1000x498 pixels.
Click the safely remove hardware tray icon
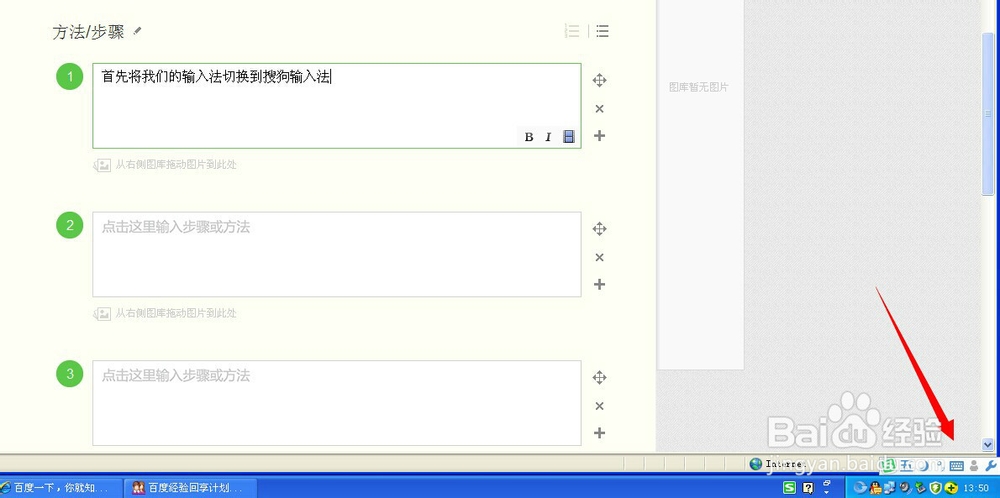click(x=920, y=488)
